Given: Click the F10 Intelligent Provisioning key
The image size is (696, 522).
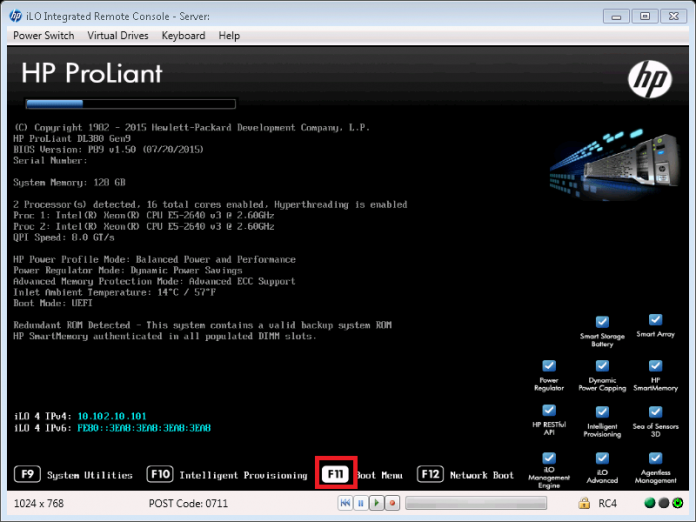Looking at the screenshot, I should (160, 474).
